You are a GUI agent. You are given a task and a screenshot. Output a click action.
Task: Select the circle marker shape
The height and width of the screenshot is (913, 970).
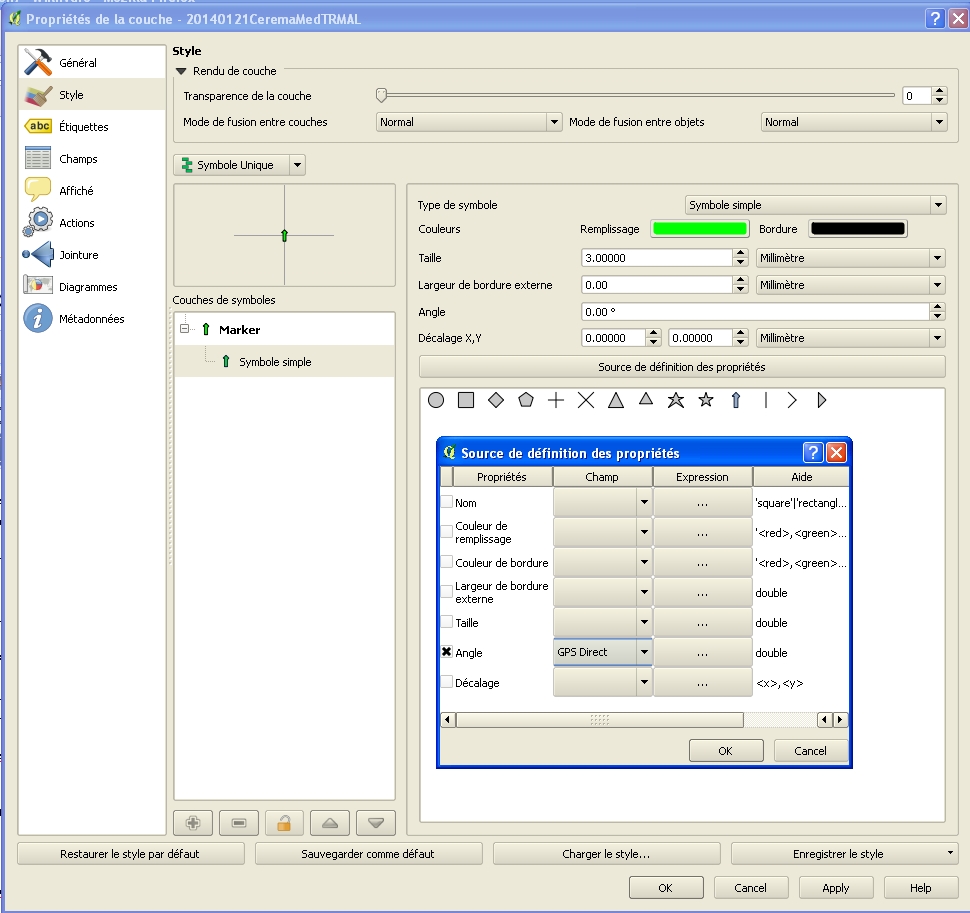(x=436, y=400)
